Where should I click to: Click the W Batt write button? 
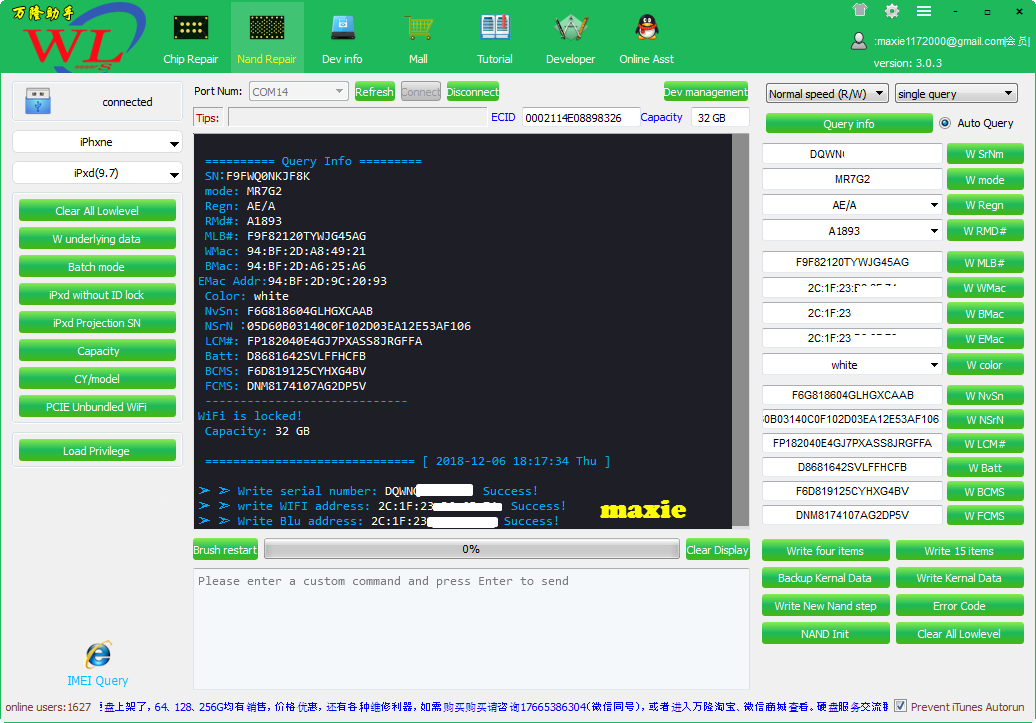(x=984, y=468)
